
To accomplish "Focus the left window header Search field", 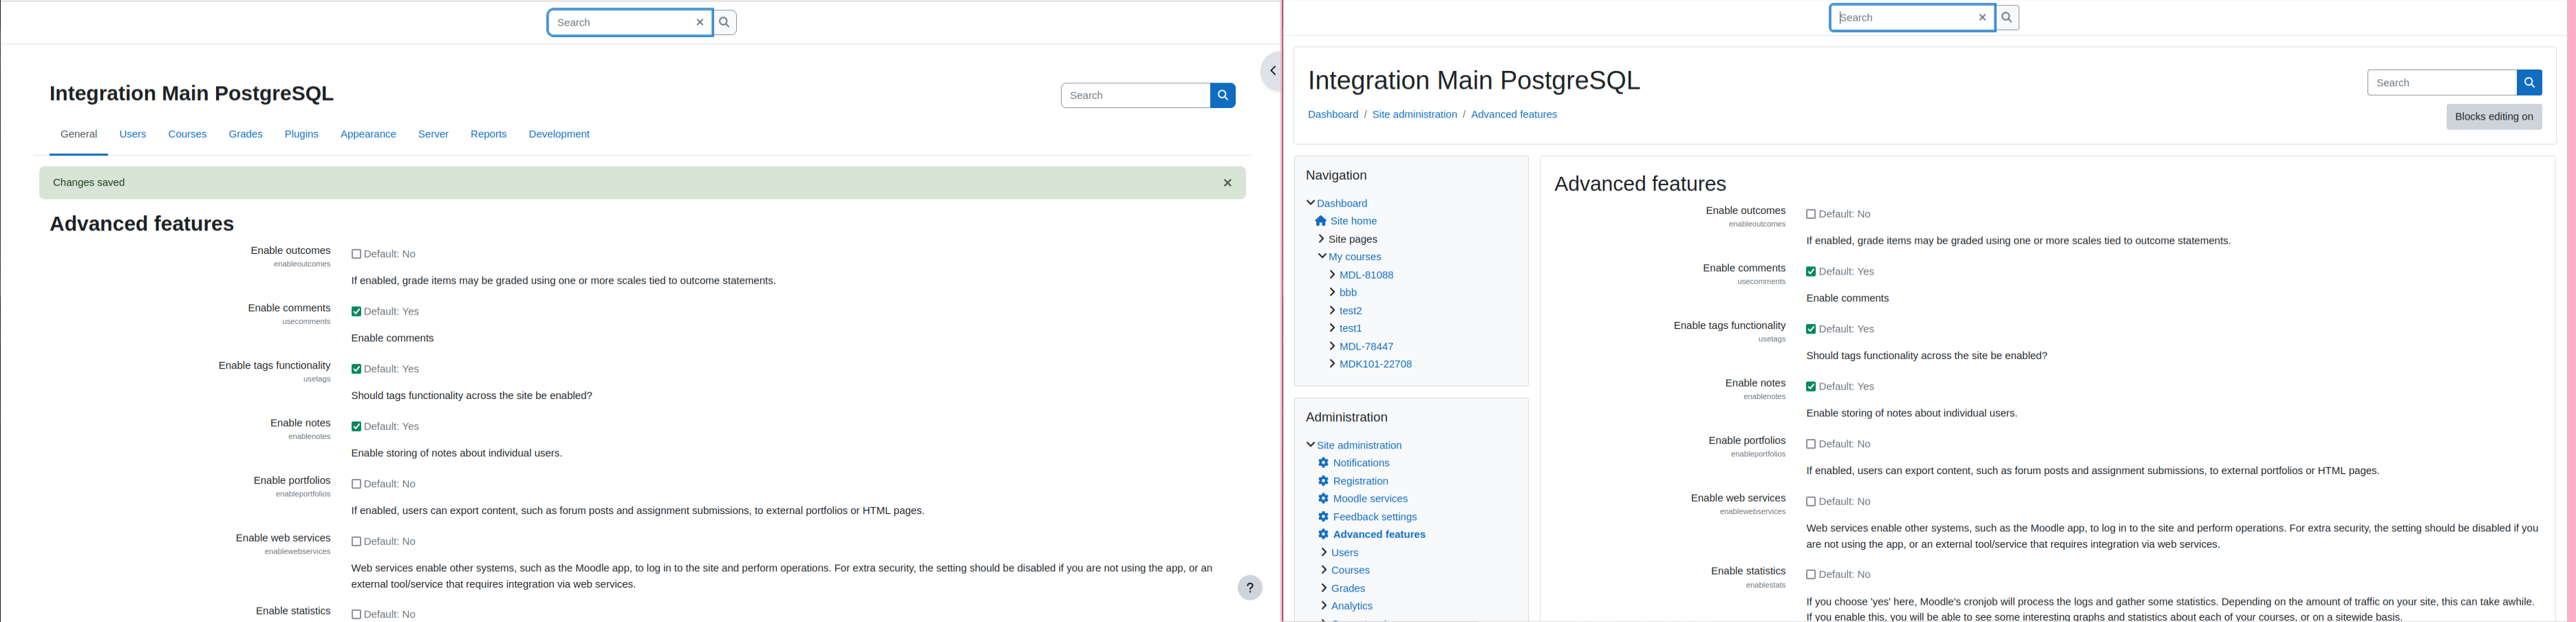I will click(x=1135, y=95).
